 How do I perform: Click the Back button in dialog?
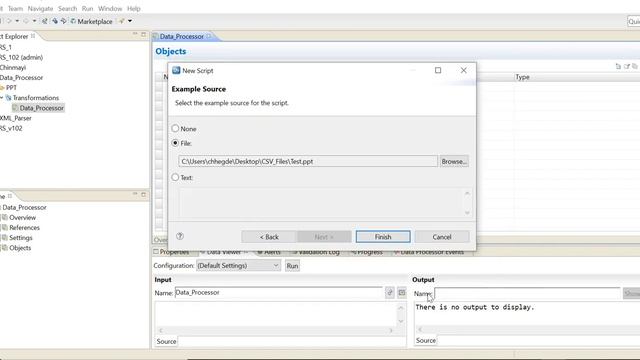click(269, 237)
